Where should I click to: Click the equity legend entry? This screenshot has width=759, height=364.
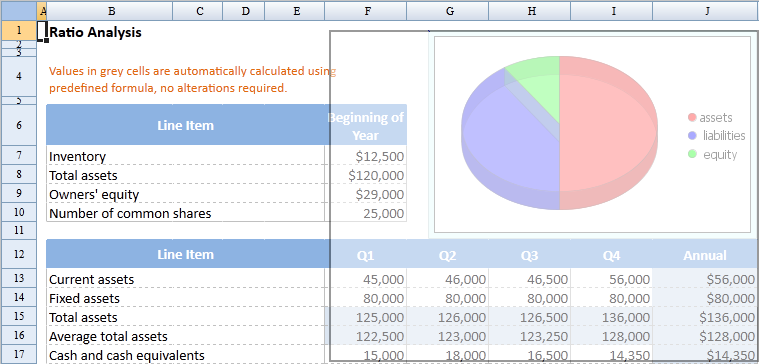pyautogui.click(x=713, y=154)
